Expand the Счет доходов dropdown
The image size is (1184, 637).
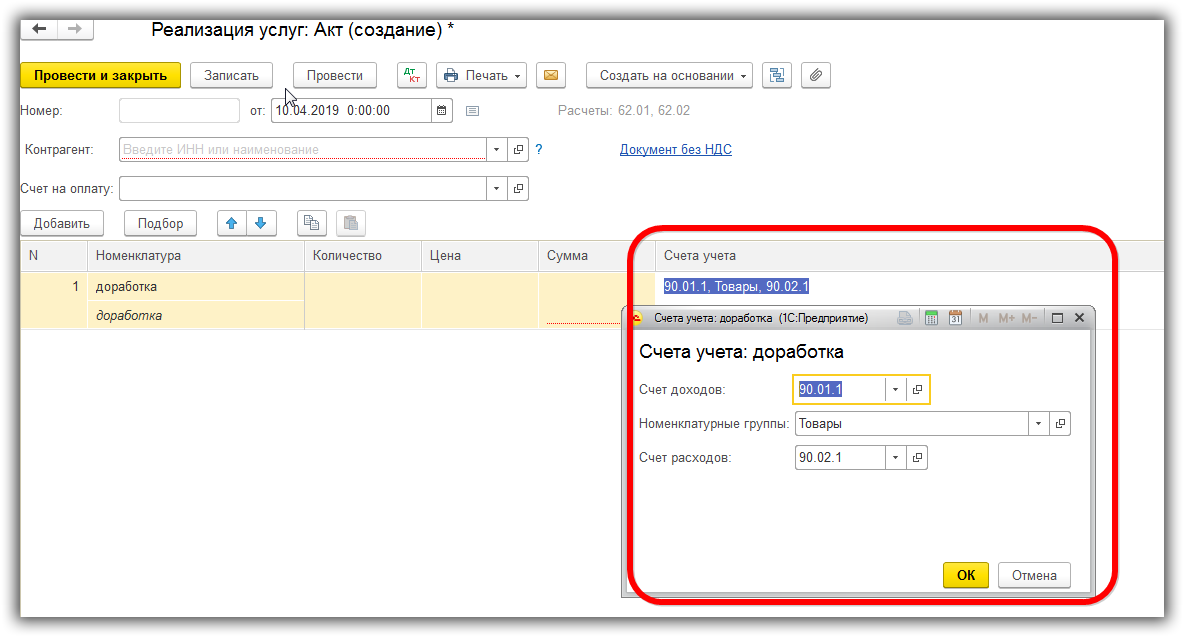(x=896, y=389)
